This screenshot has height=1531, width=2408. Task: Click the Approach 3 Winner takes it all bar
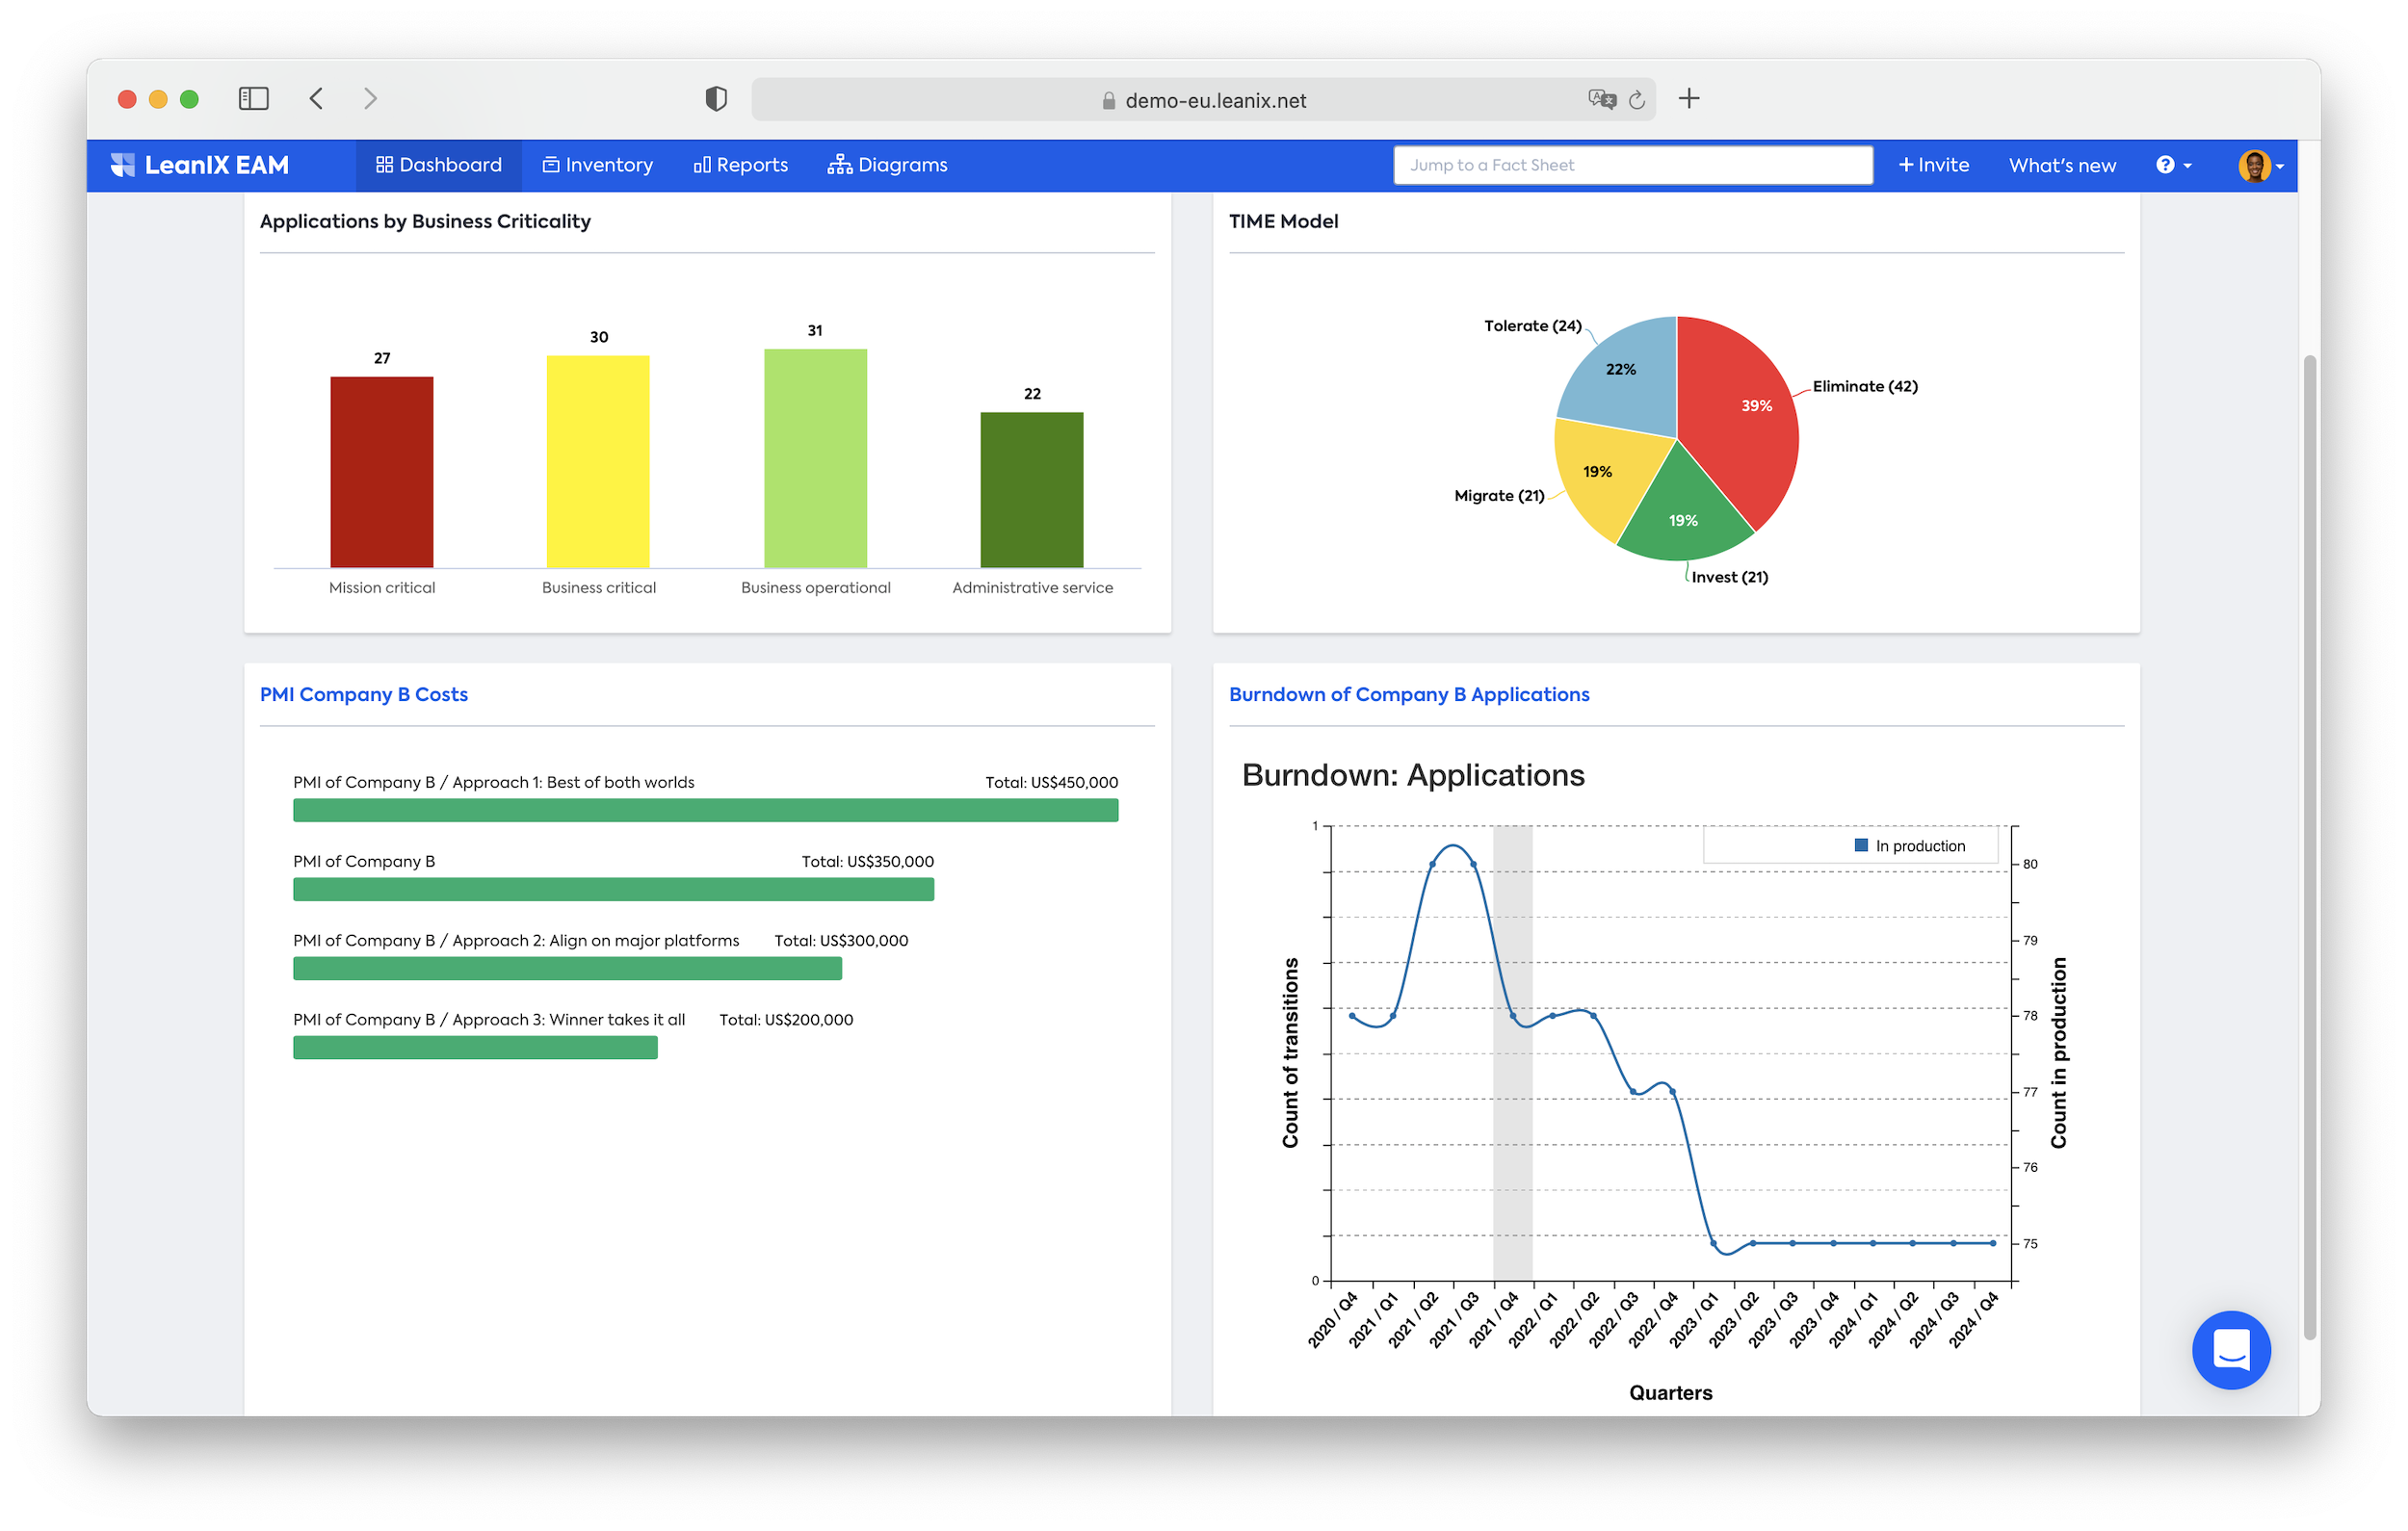point(475,1047)
